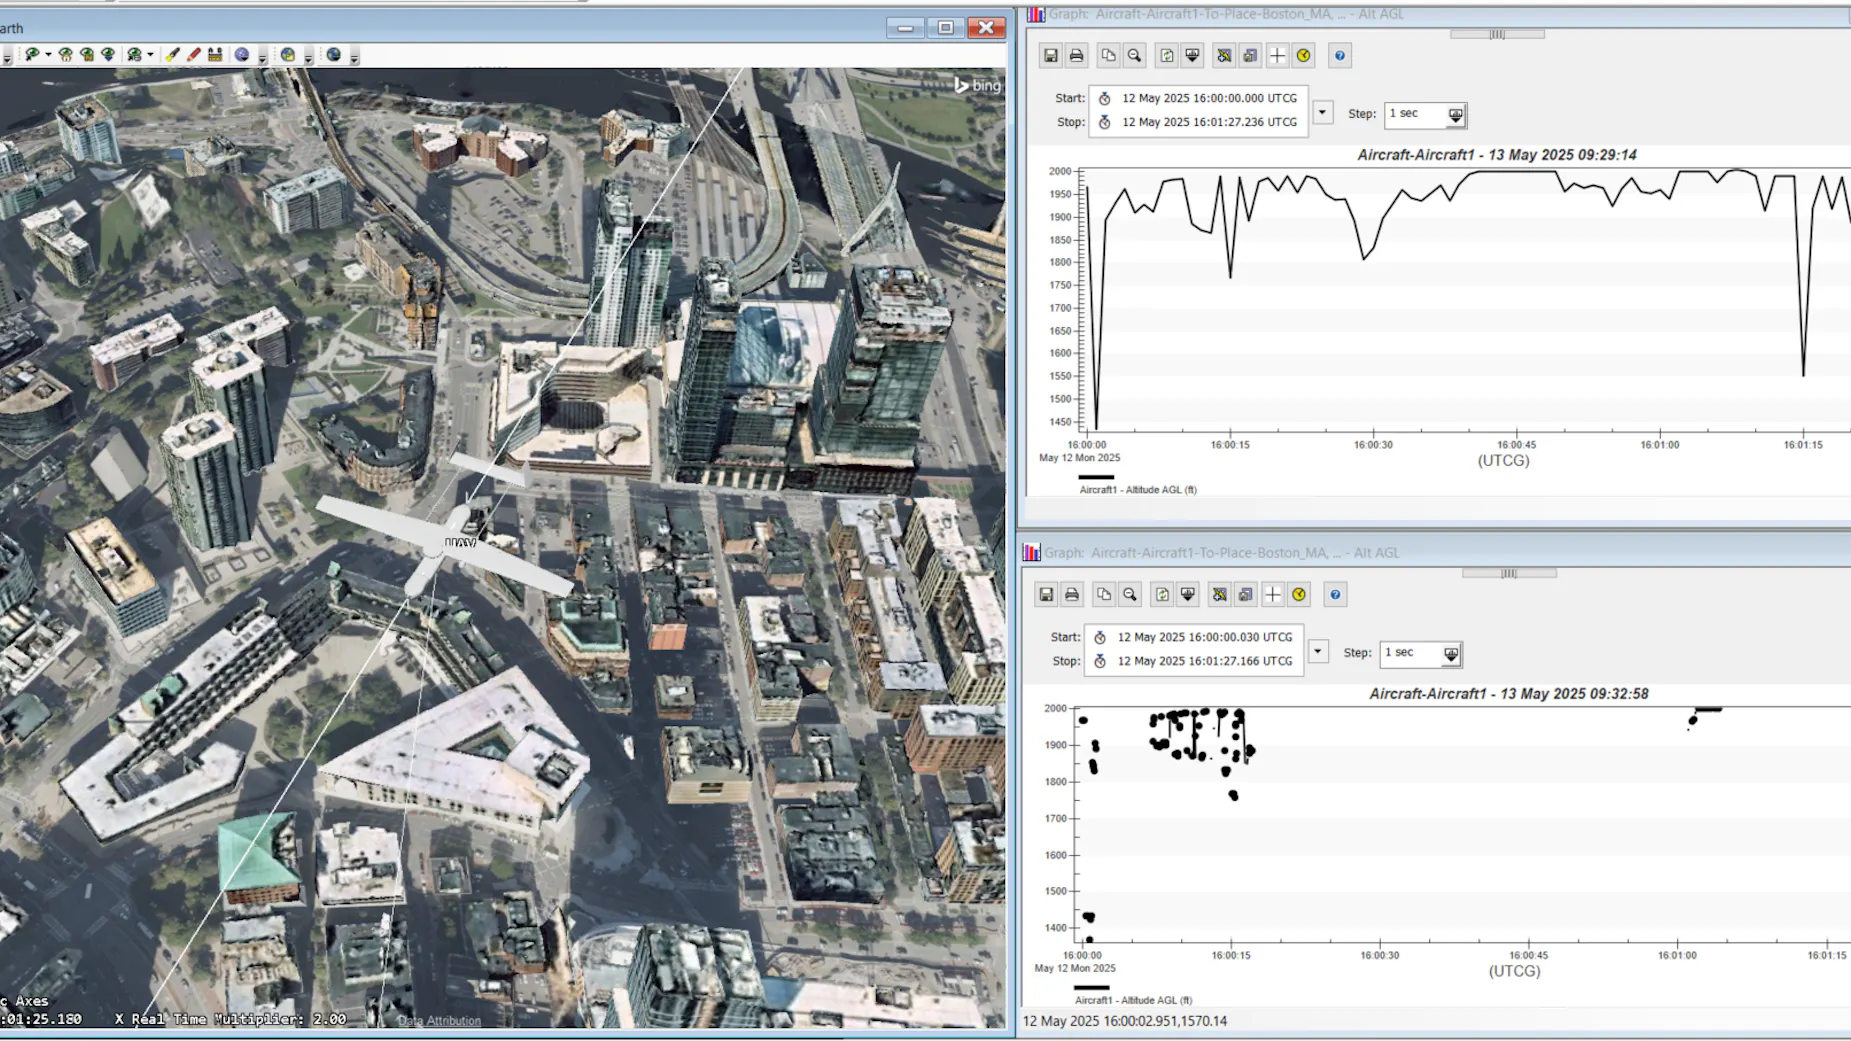
Task: Open toolbar options arrow after dark Earth globe icon
Action: point(354,57)
